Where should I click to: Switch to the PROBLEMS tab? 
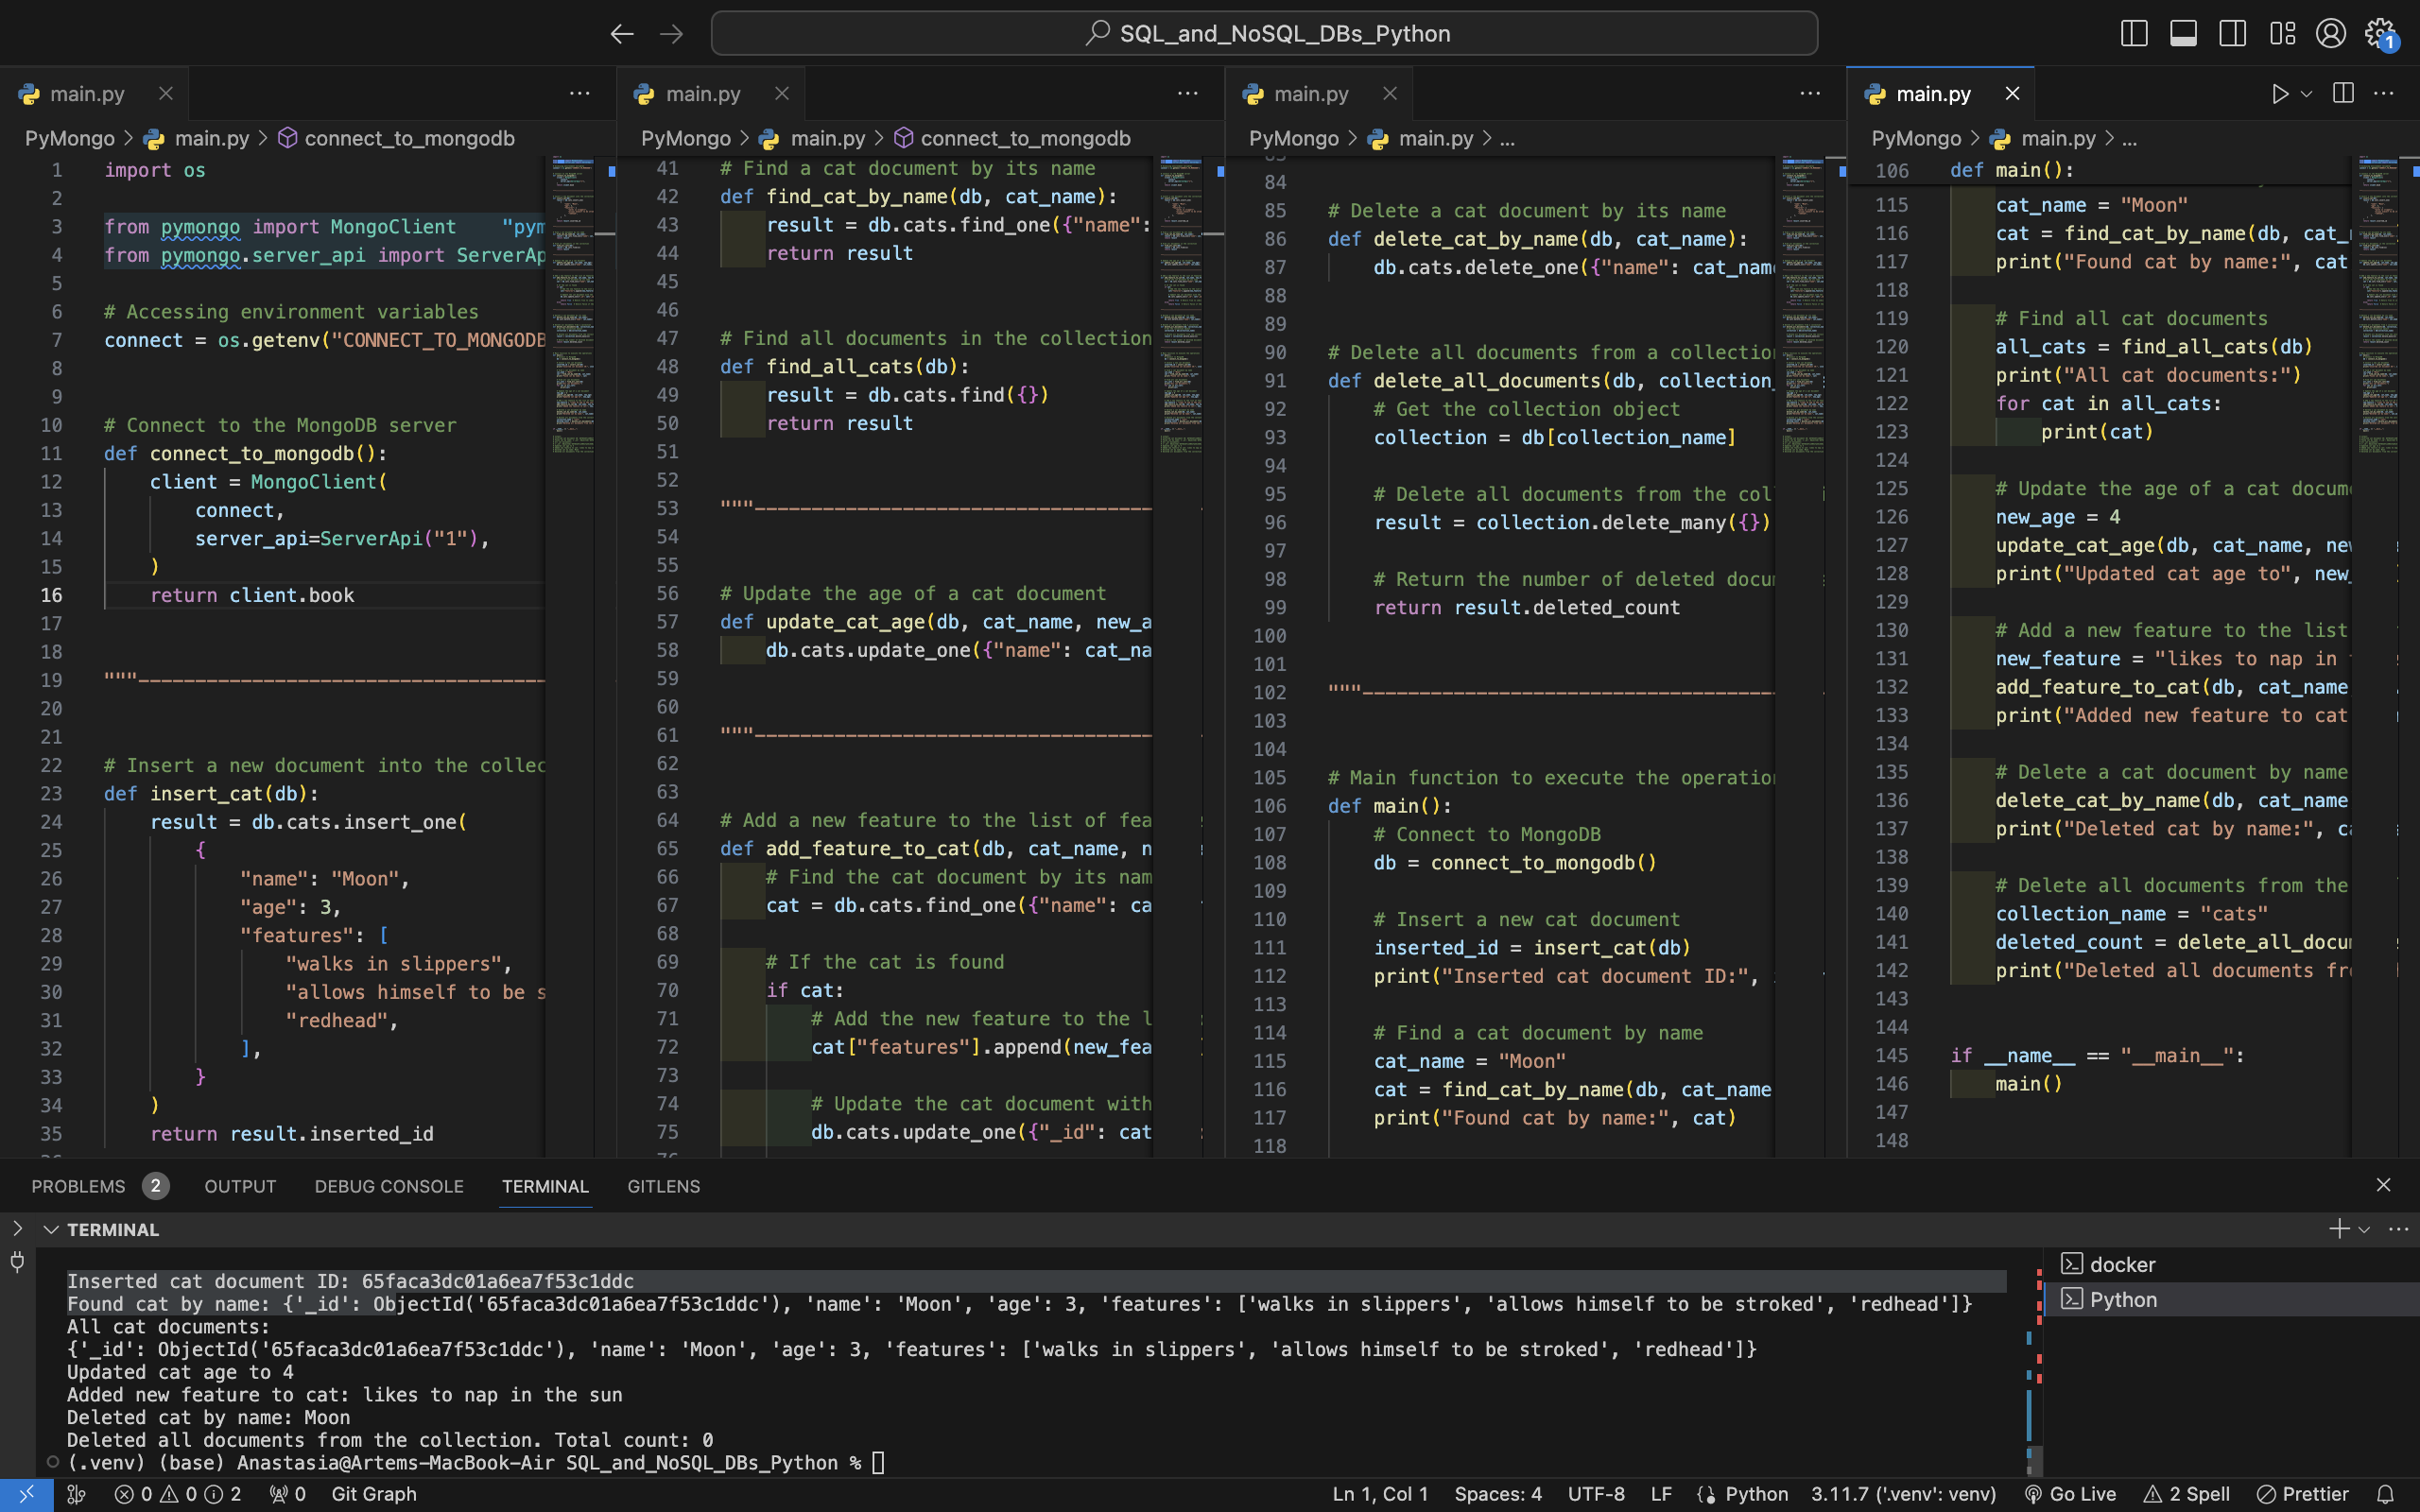[78, 1186]
